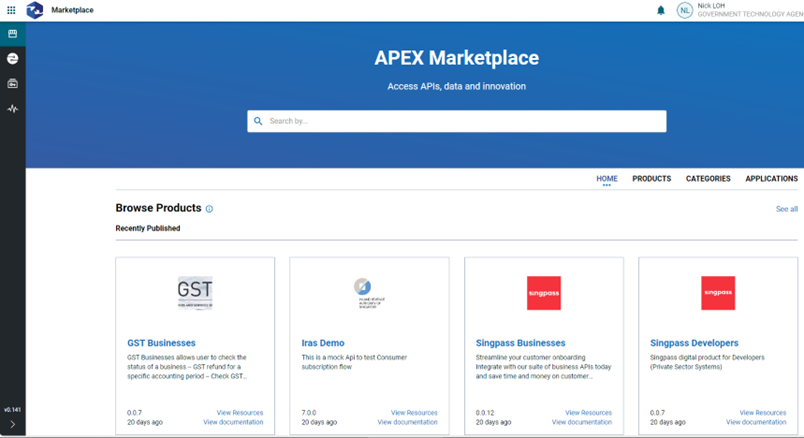Click the Iras Demo logo thumbnail
Image resolution: width=804 pixels, height=438 pixels.
[x=369, y=293]
